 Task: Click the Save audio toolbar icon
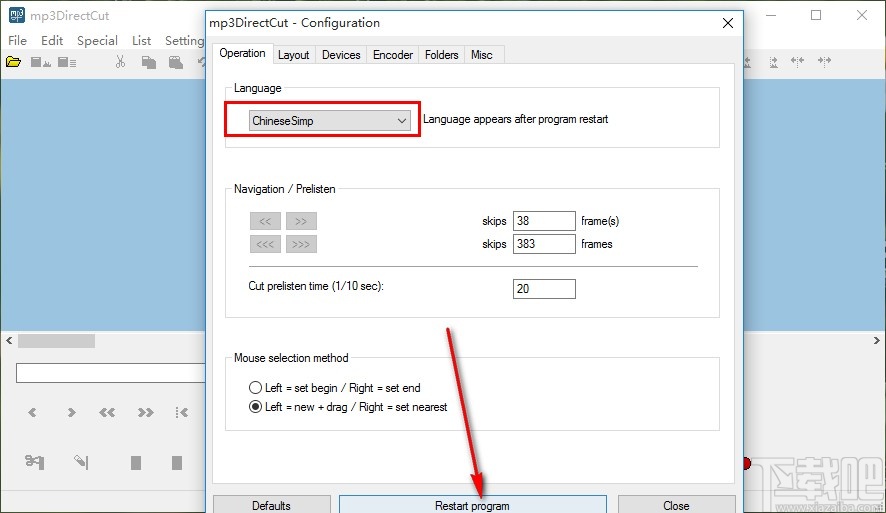tap(40, 62)
